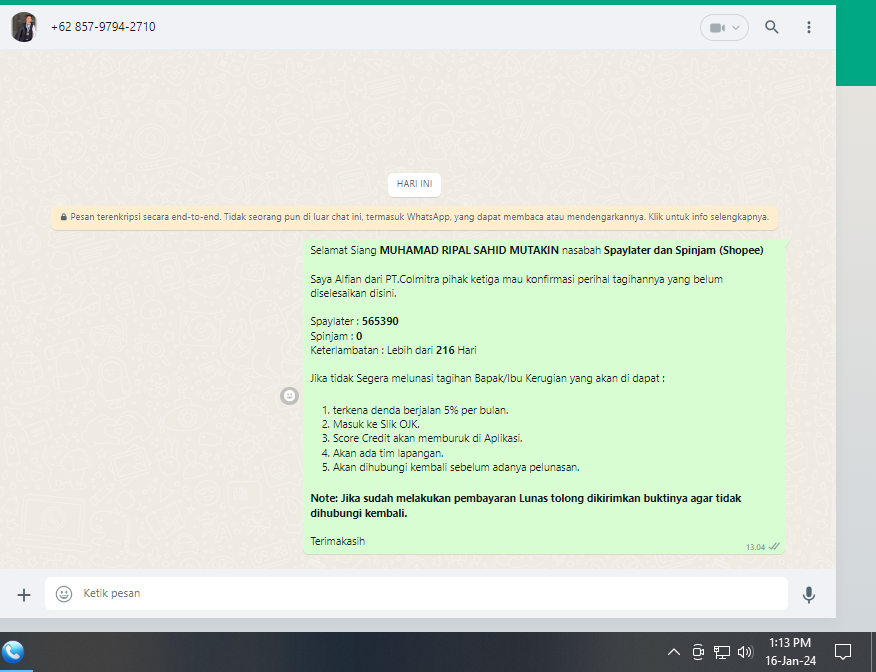React to the message with emoji button

click(289, 395)
